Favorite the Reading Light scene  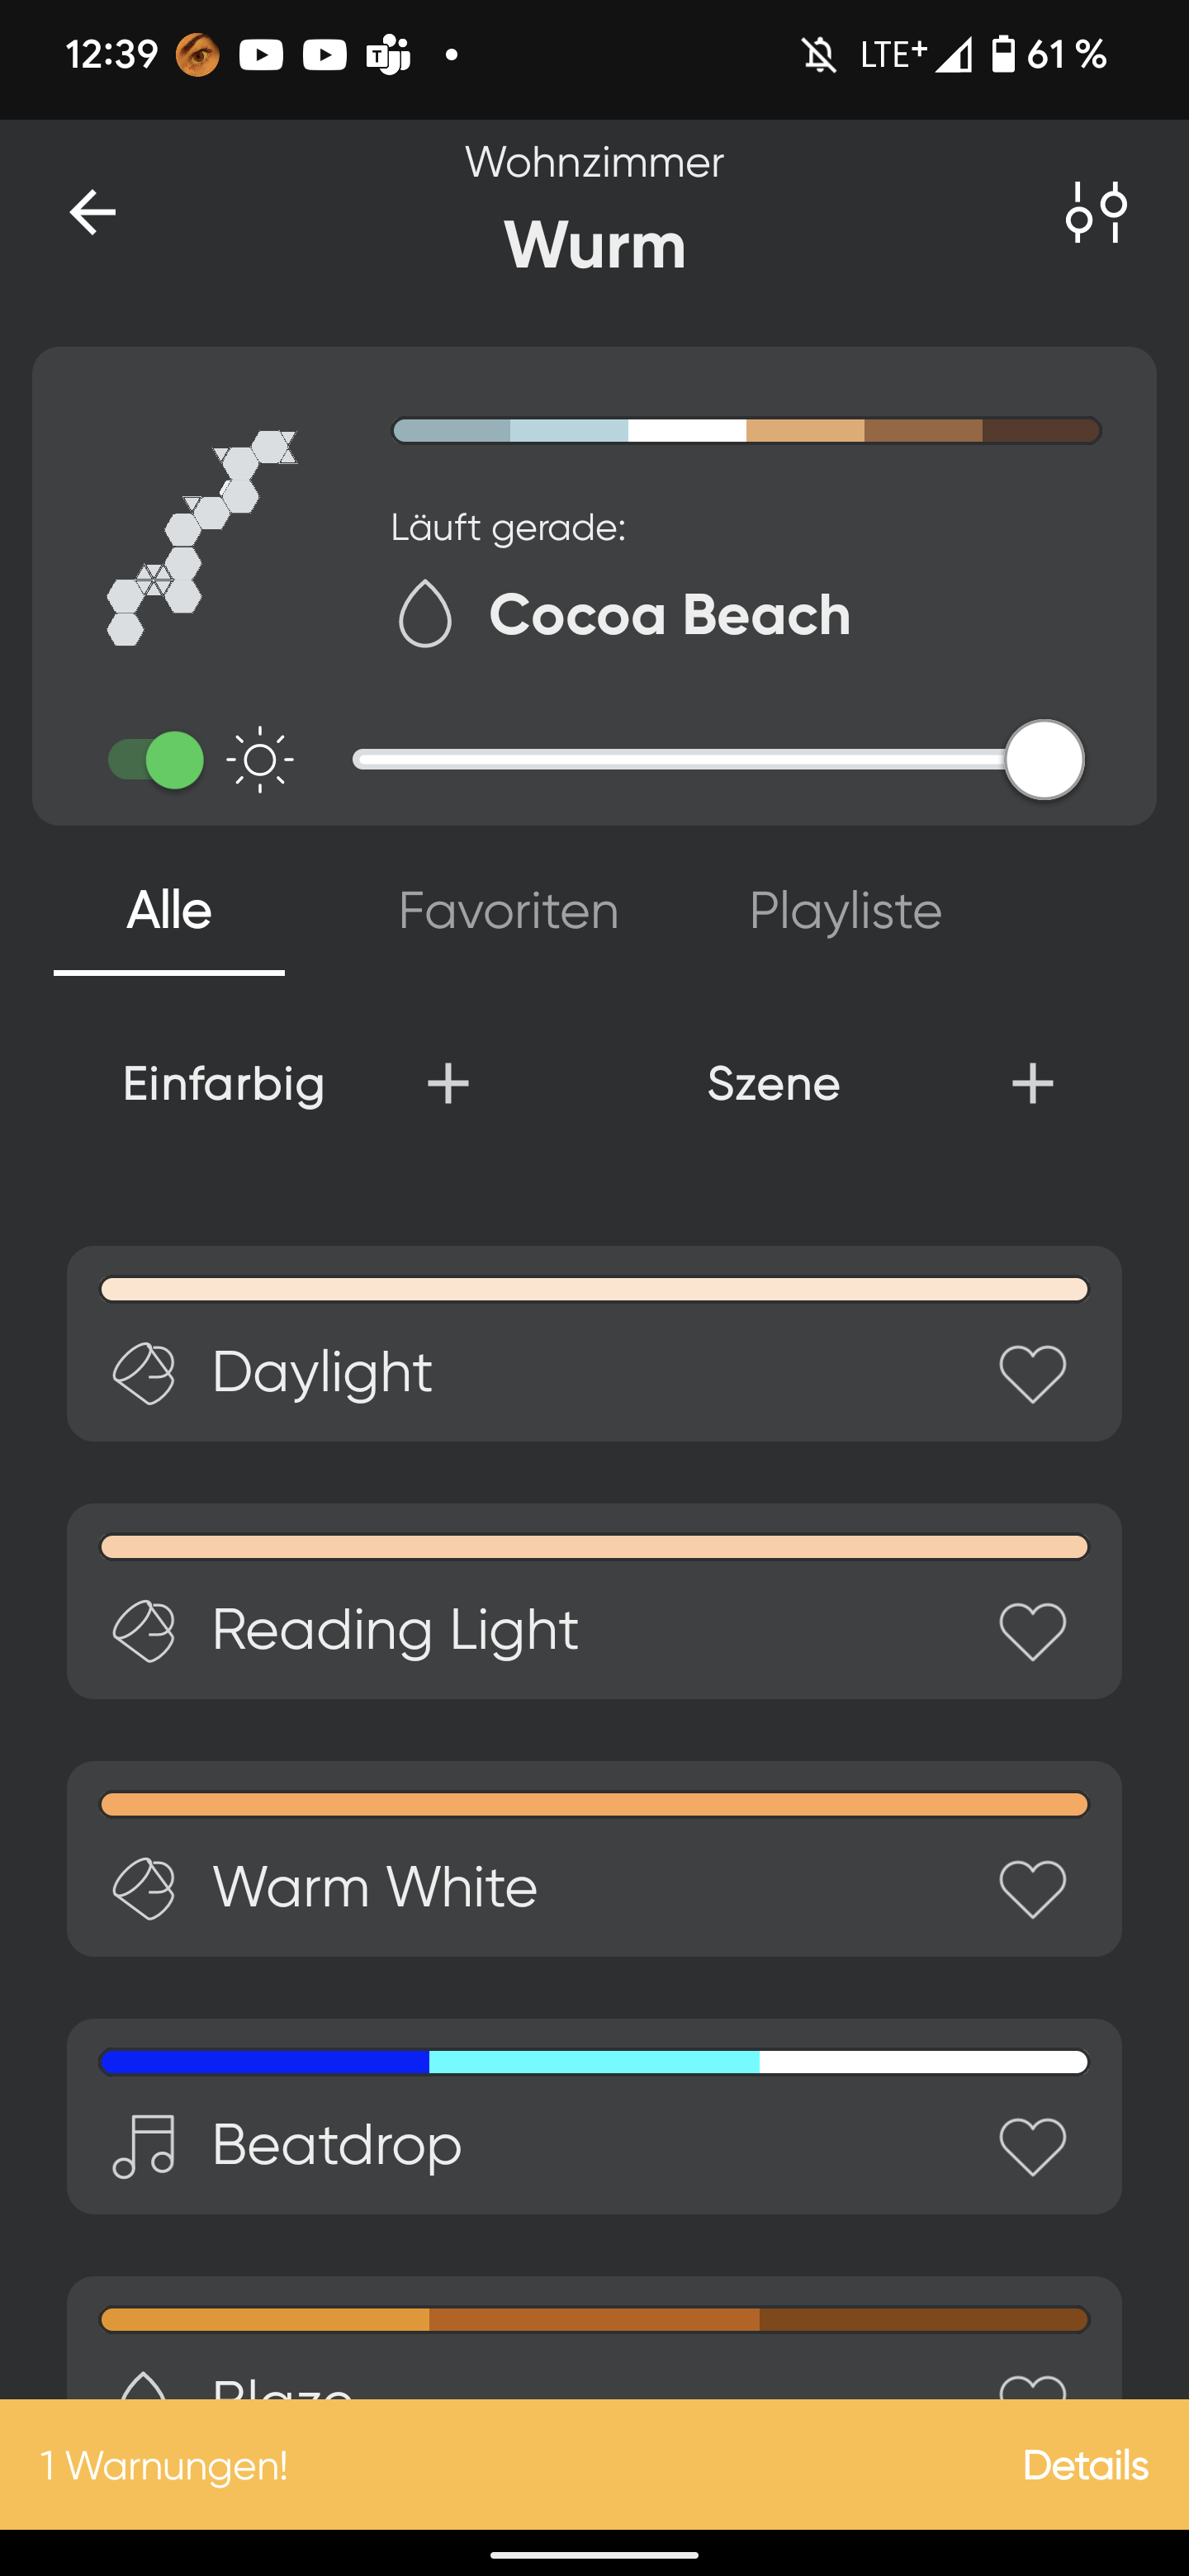coord(1032,1631)
